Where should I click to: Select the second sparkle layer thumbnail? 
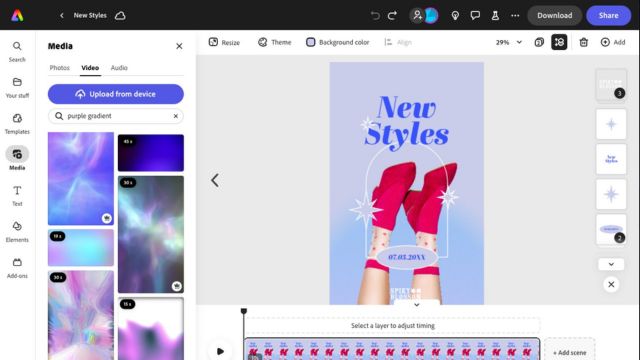point(611,194)
